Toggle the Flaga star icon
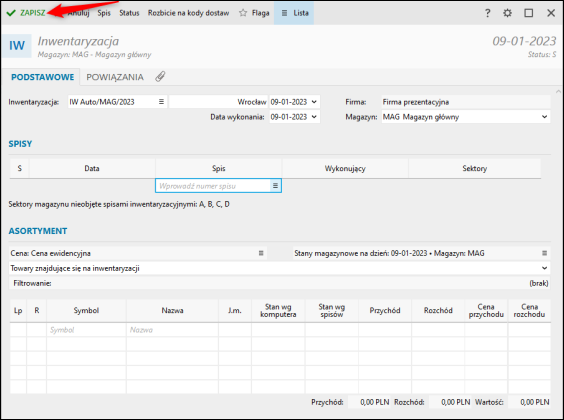564x420 pixels. click(x=243, y=13)
